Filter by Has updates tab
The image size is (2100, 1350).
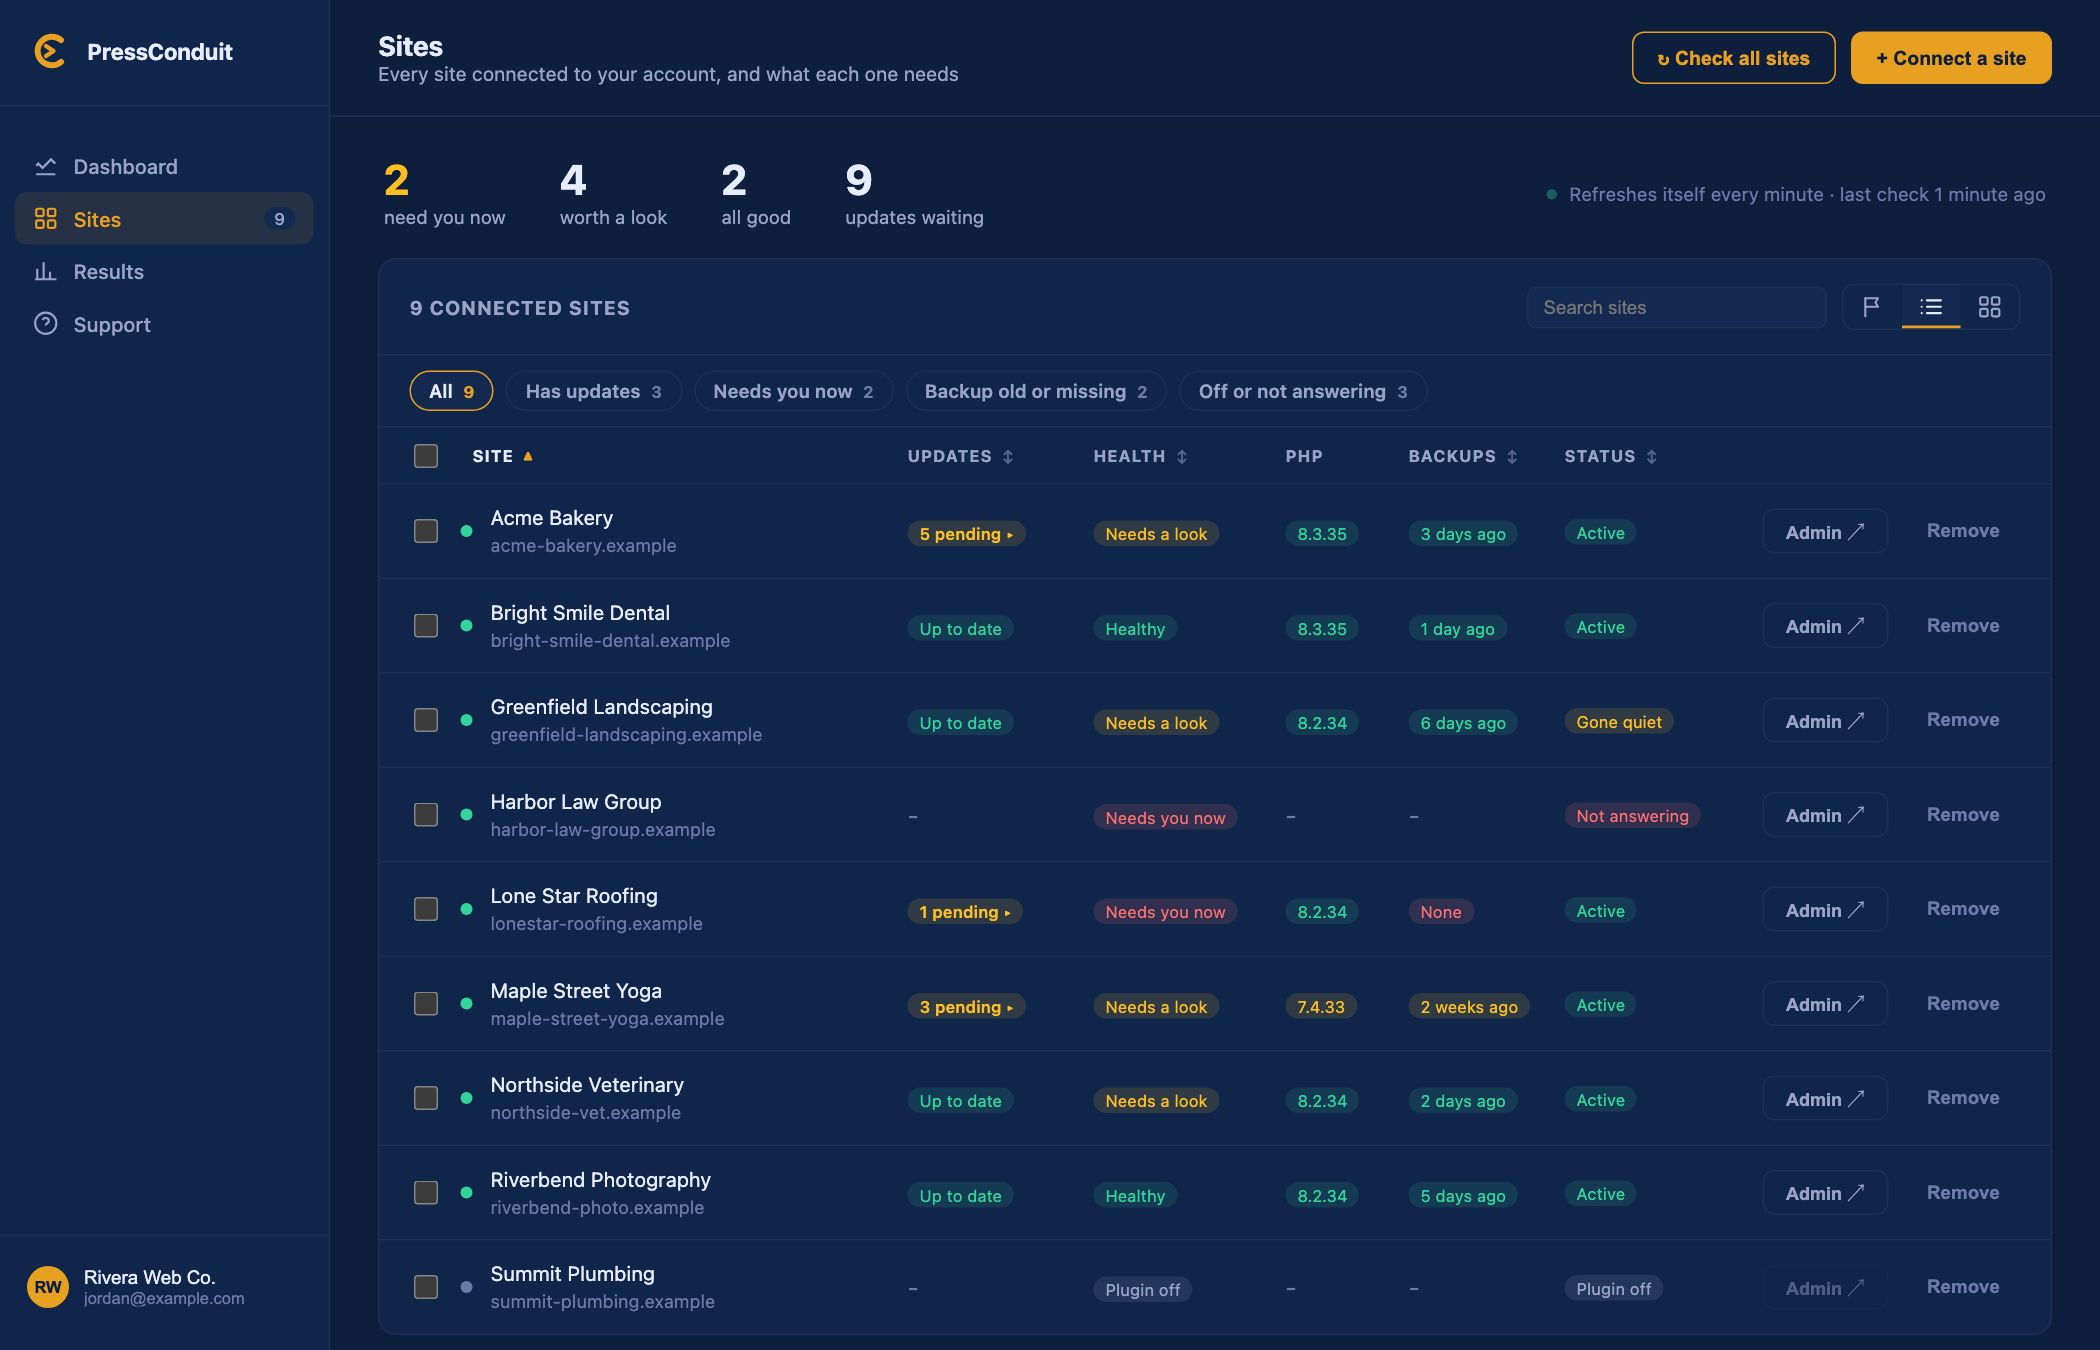coord(593,391)
